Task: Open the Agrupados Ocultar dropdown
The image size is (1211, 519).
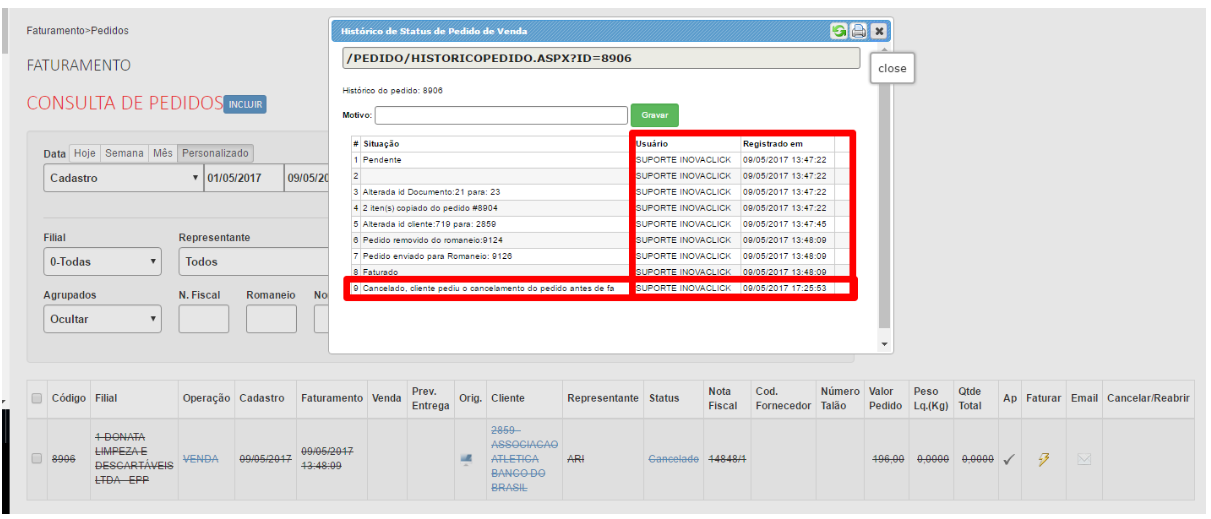Action: [102, 319]
